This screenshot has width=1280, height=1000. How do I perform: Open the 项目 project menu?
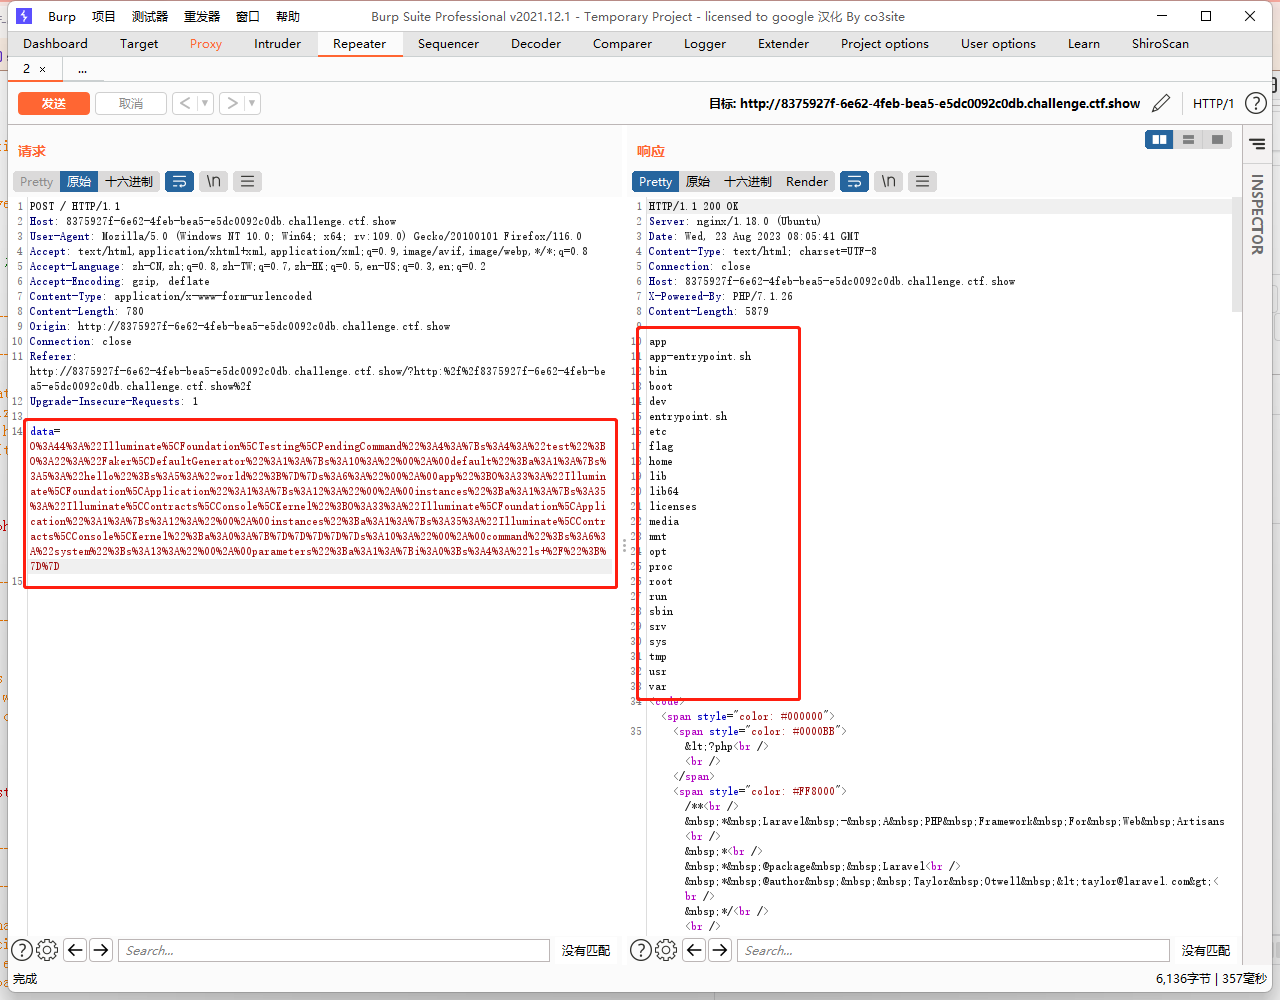pyautogui.click(x=104, y=16)
